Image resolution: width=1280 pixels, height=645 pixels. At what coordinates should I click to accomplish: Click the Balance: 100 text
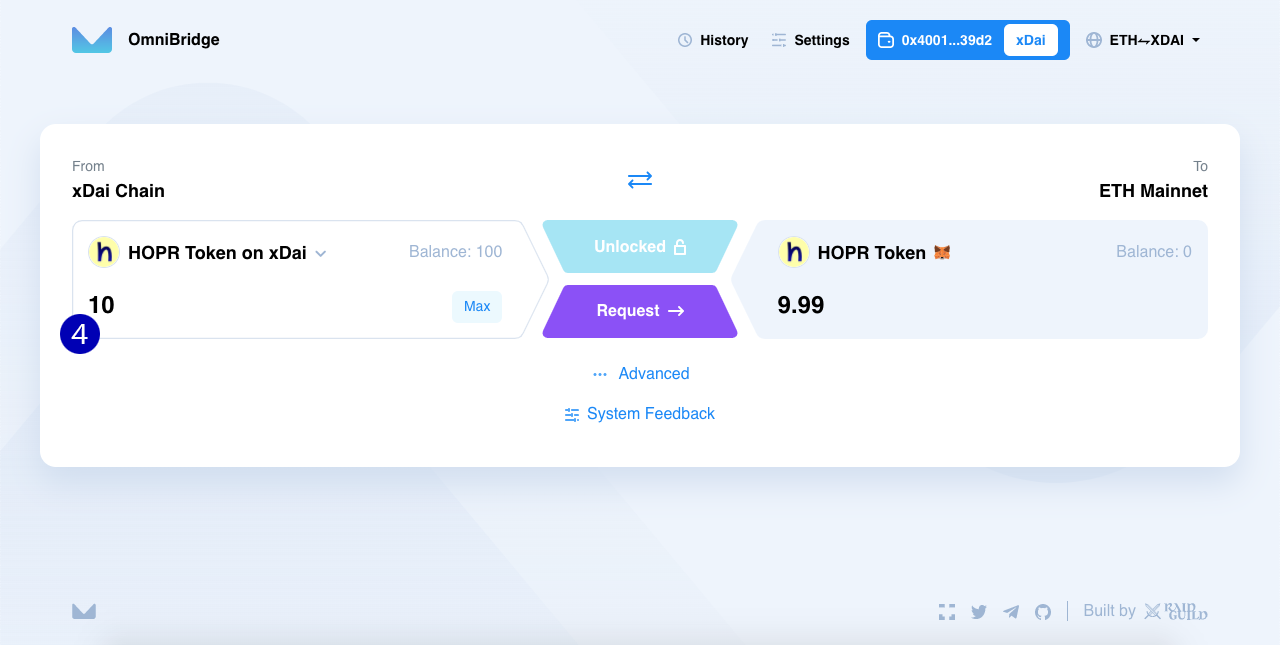coord(456,252)
